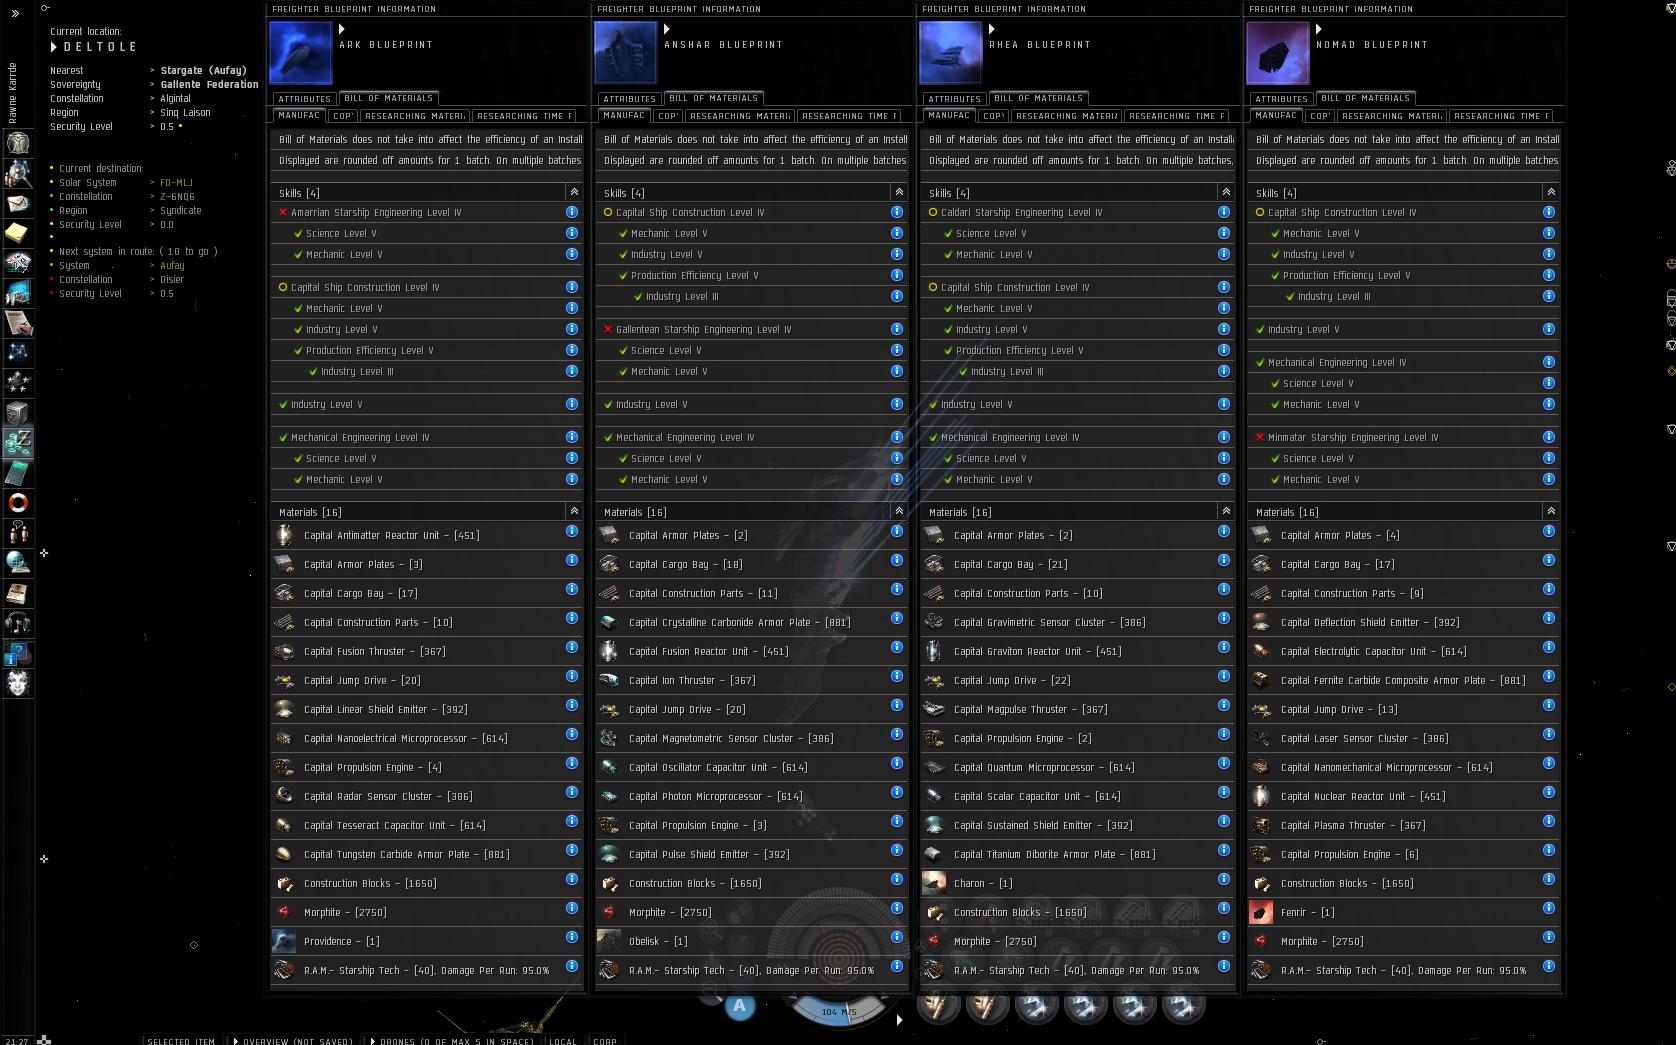1676x1045 pixels.
Task: Collapse Skills section in Nomad Blueprint panel
Action: coord(1551,192)
